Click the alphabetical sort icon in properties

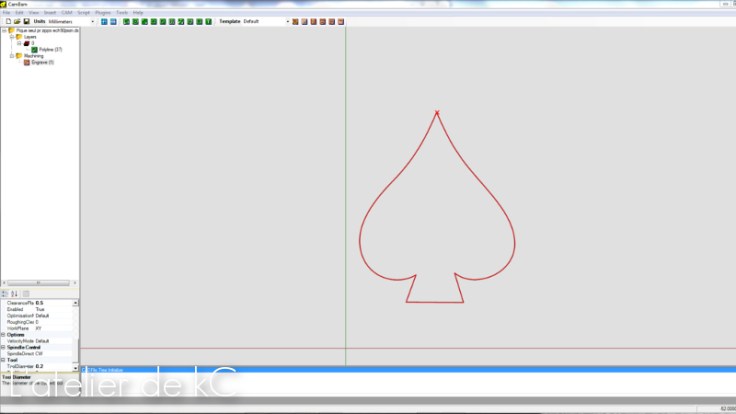[x=16, y=293]
